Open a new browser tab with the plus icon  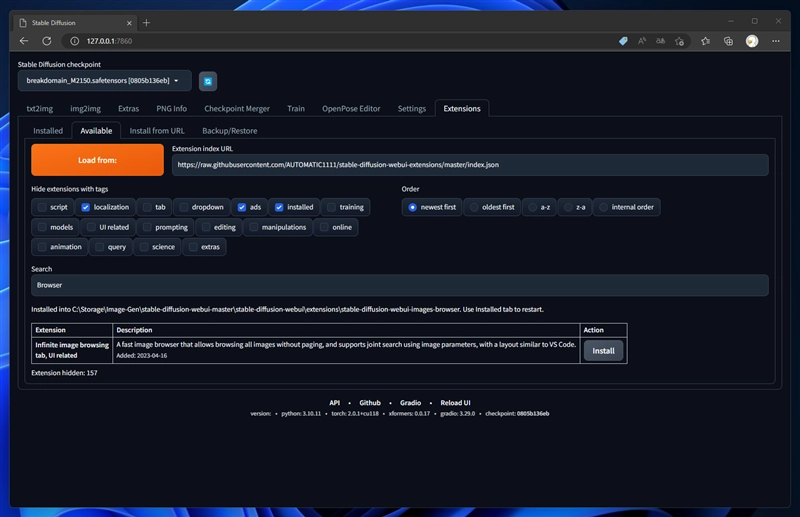146,22
